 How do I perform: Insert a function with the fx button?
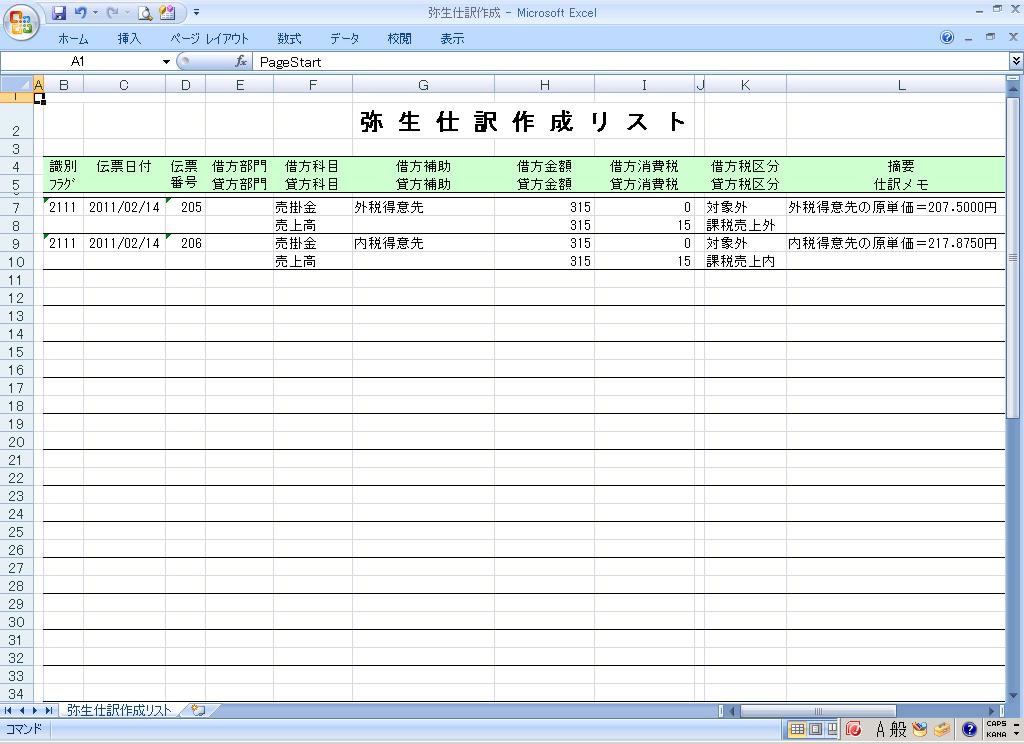240,61
